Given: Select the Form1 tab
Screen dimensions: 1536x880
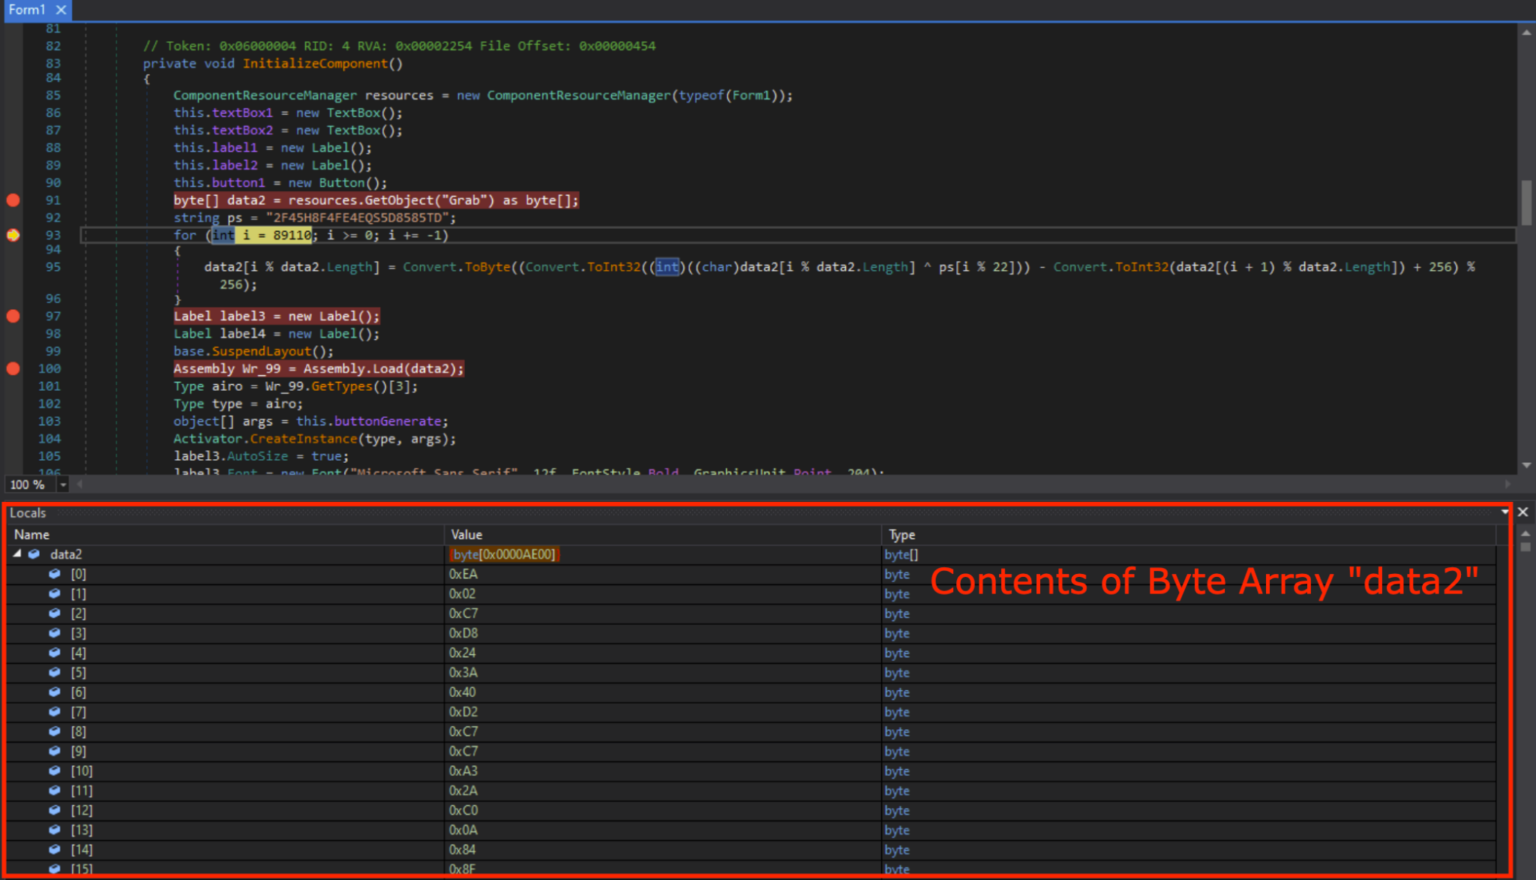Looking at the screenshot, I should pos(28,10).
